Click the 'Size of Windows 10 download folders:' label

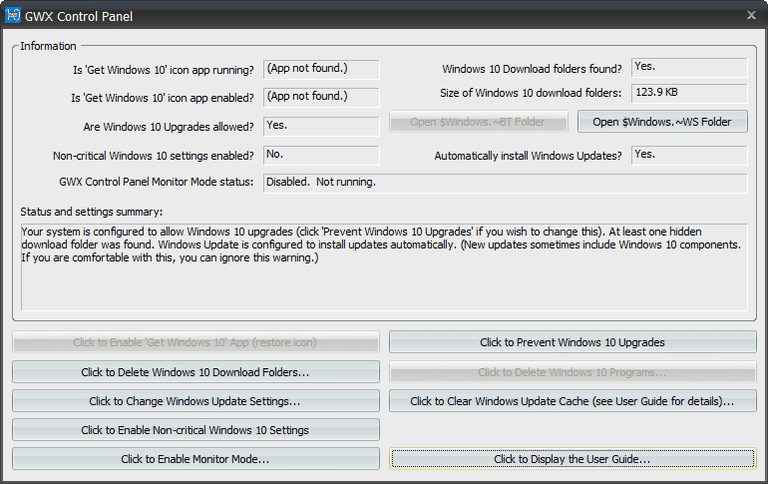pos(530,93)
